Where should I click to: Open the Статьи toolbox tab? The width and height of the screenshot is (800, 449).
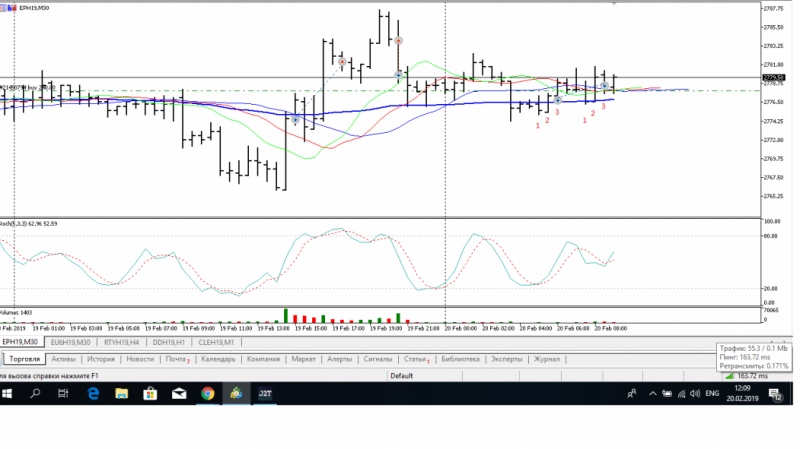[x=416, y=359]
